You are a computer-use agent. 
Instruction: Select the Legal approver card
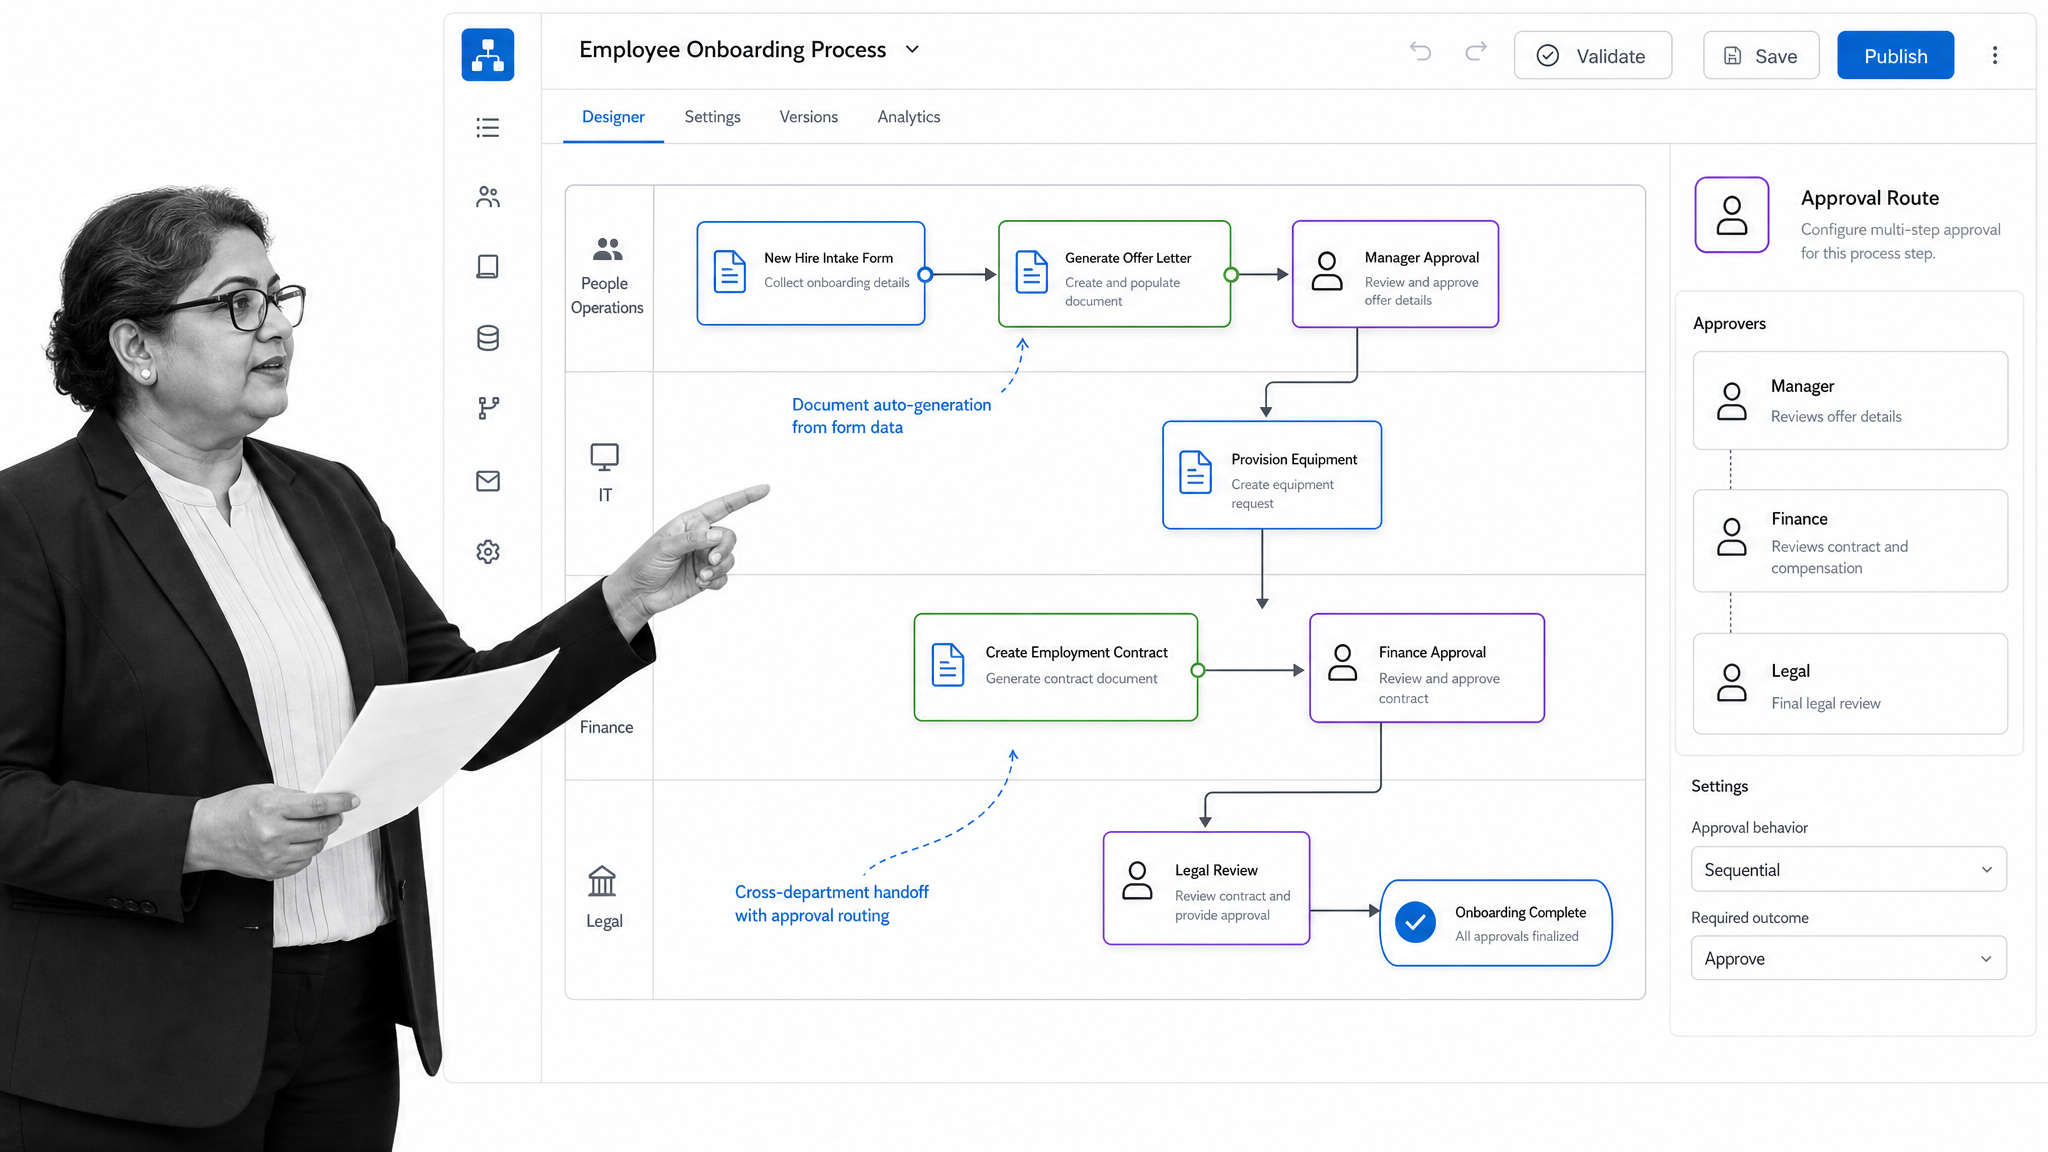tap(1850, 684)
